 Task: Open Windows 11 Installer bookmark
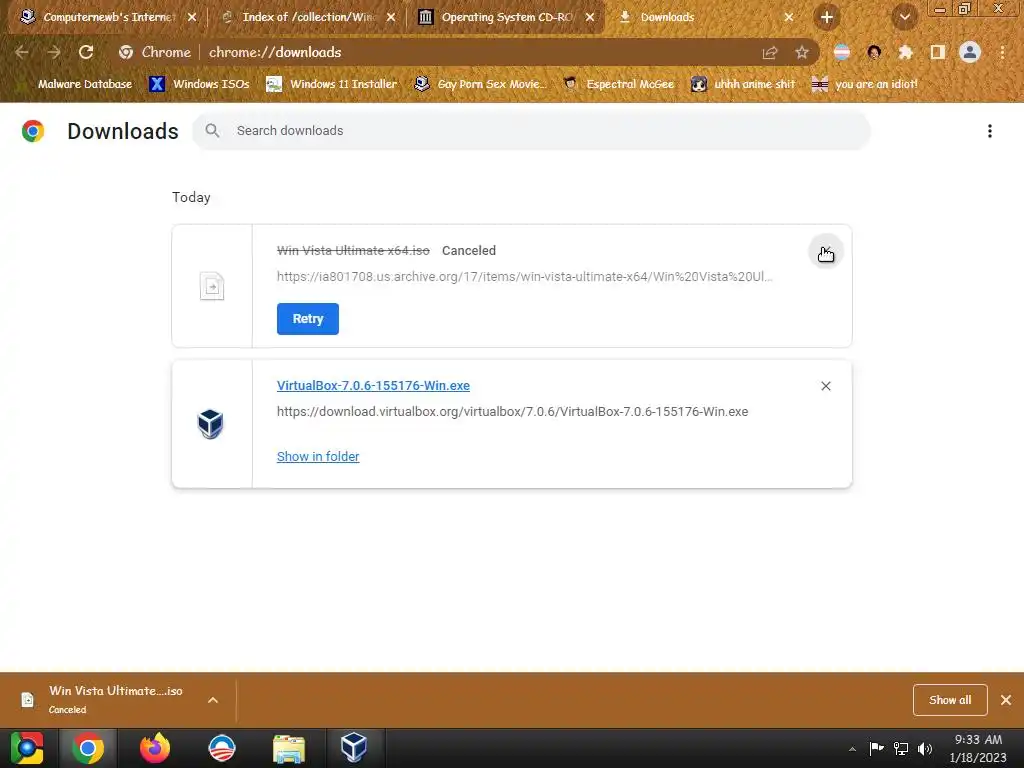click(x=332, y=84)
